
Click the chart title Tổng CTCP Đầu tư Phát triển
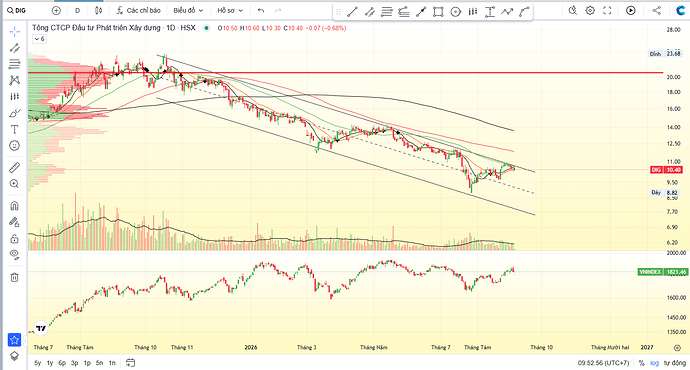[x=96, y=28]
